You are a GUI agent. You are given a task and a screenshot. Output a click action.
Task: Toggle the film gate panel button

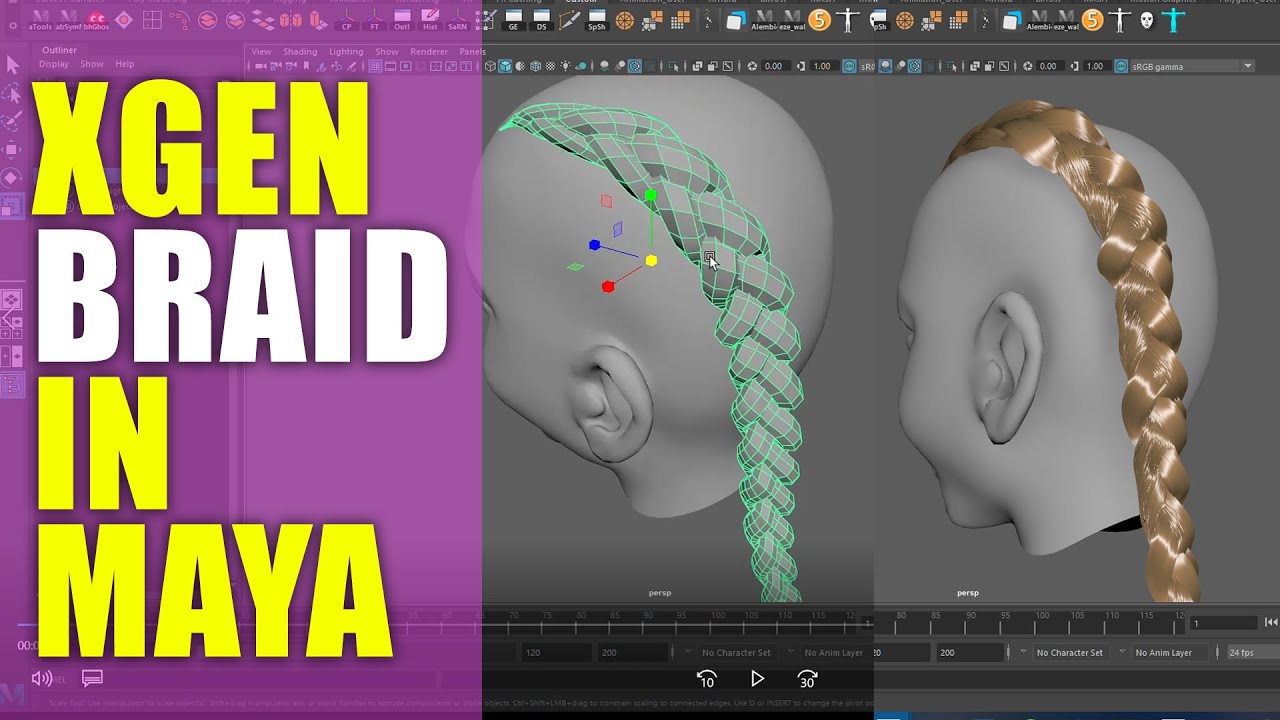pos(391,66)
